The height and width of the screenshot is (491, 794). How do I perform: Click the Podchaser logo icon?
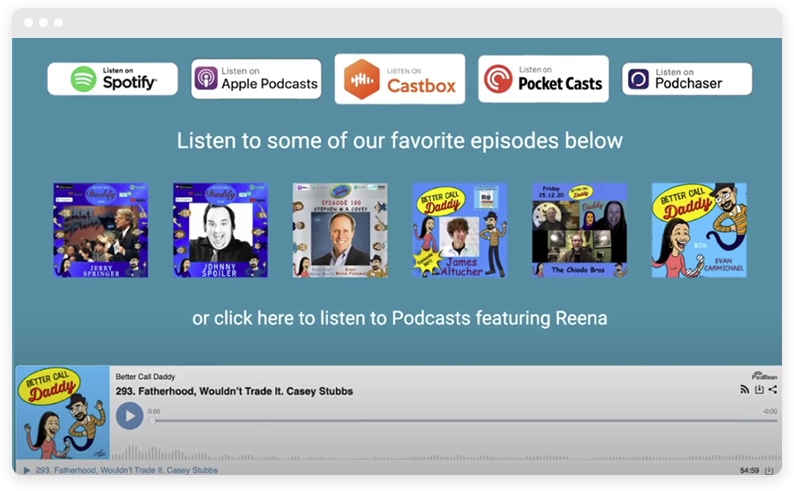coord(638,79)
